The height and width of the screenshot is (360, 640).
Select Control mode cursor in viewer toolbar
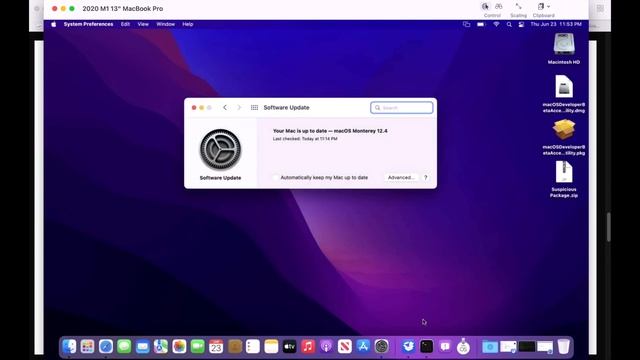[485, 7]
